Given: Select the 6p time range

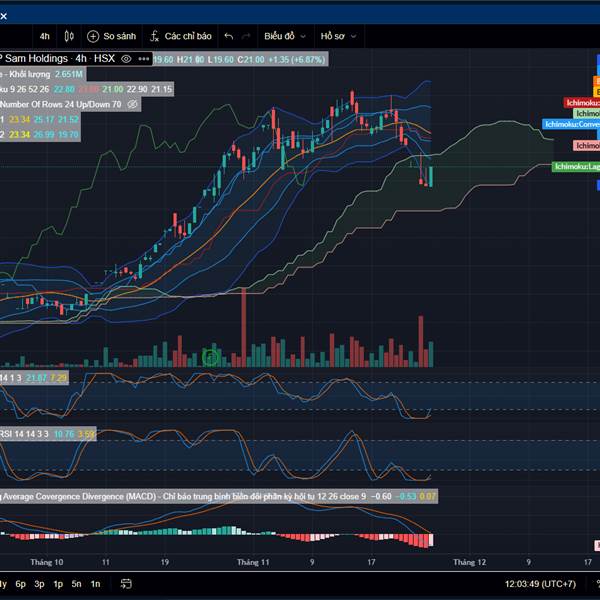Looking at the screenshot, I should click(x=21, y=584).
